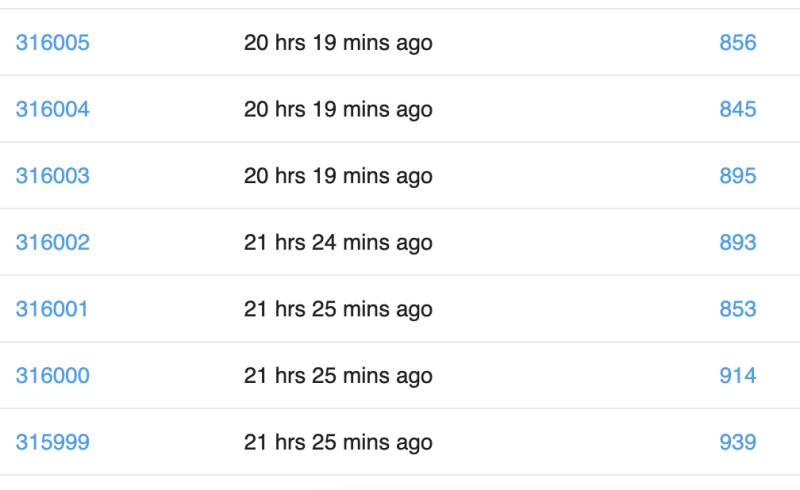Open block 316004 link
Screen dimensions: 800x490
click(x=53, y=109)
